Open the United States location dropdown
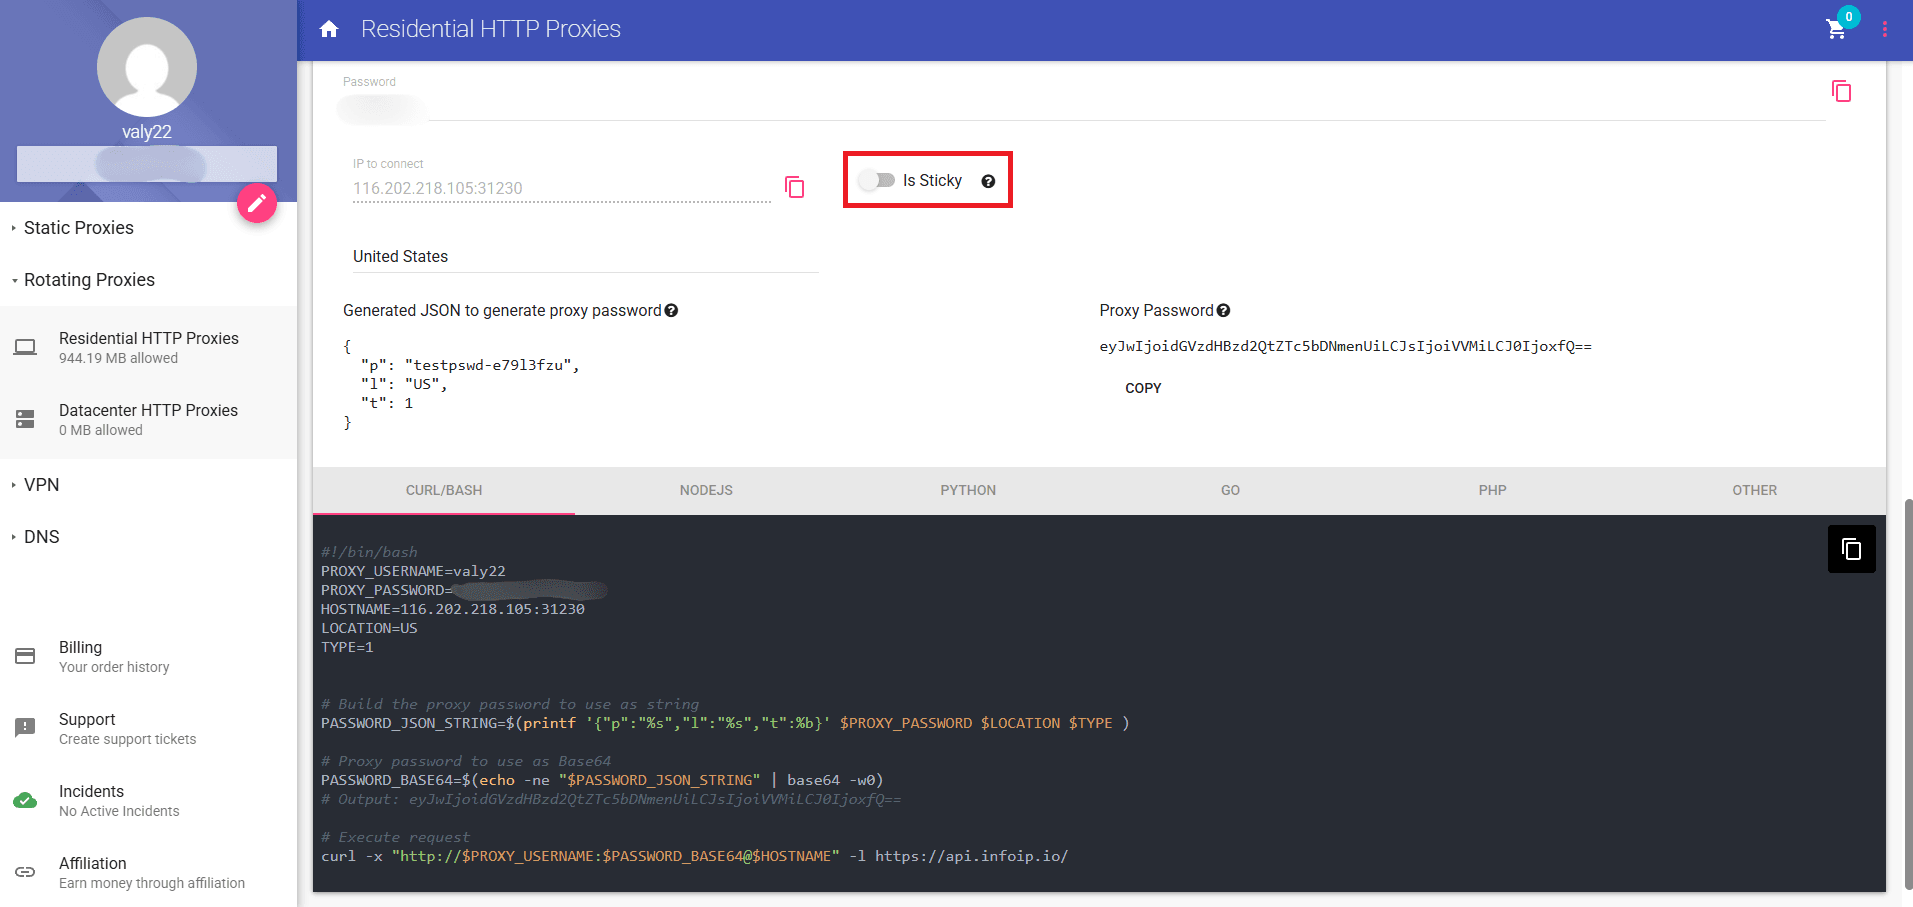The height and width of the screenshot is (907, 1913). (x=584, y=257)
